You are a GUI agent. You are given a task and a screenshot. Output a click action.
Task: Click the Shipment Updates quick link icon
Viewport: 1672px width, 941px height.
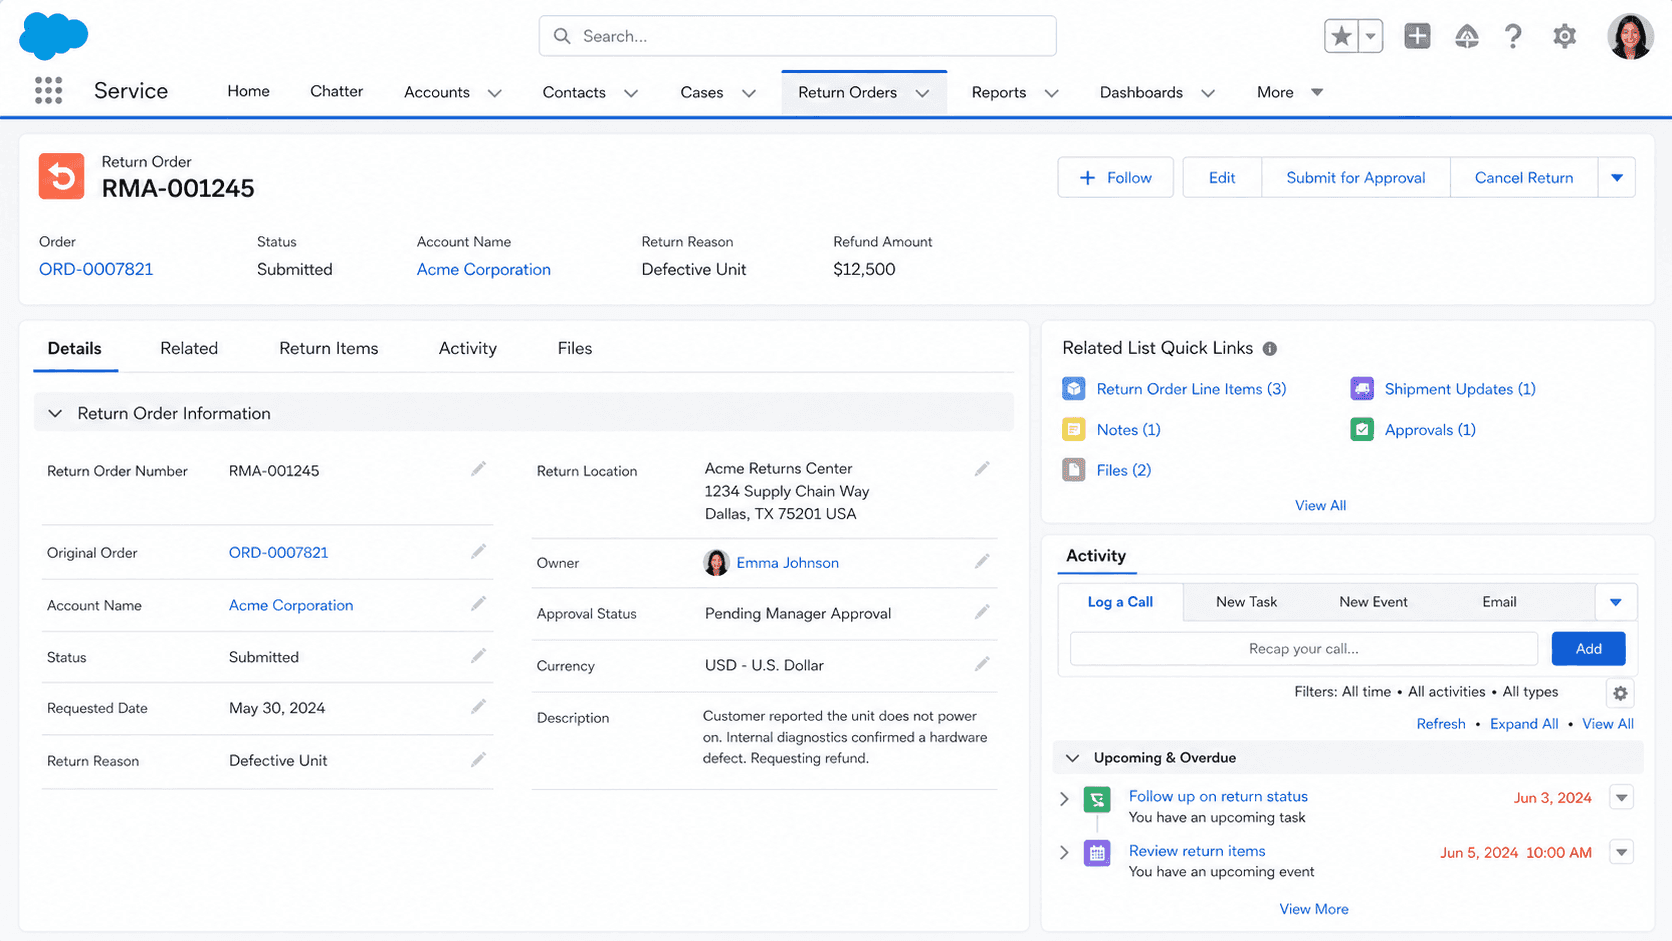tap(1362, 389)
